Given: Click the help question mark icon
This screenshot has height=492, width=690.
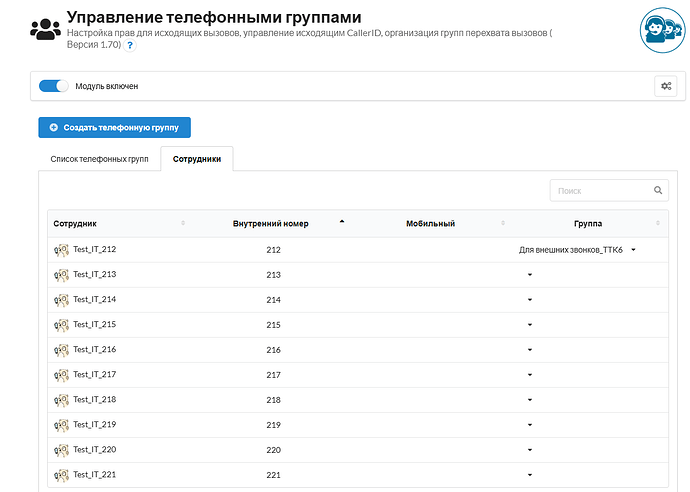Looking at the screenshot, I should [130, 45].
